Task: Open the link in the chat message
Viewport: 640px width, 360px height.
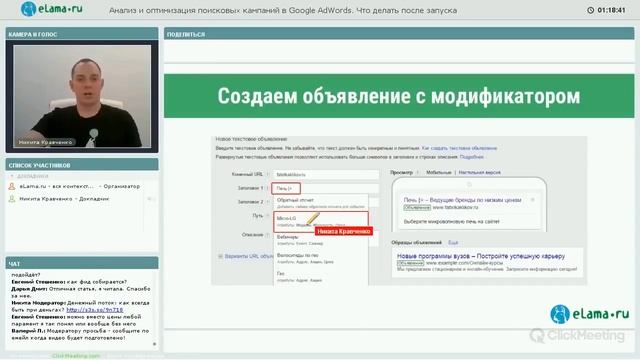Action: point(95,310)
